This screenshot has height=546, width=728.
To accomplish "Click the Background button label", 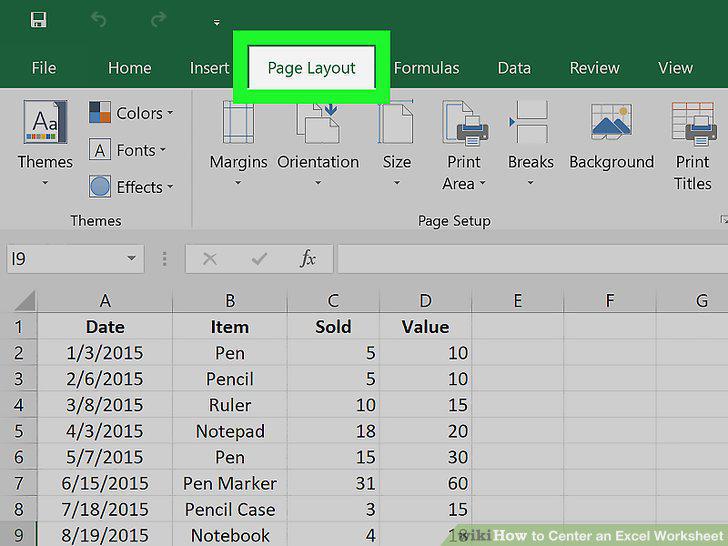I will [611, 162].
